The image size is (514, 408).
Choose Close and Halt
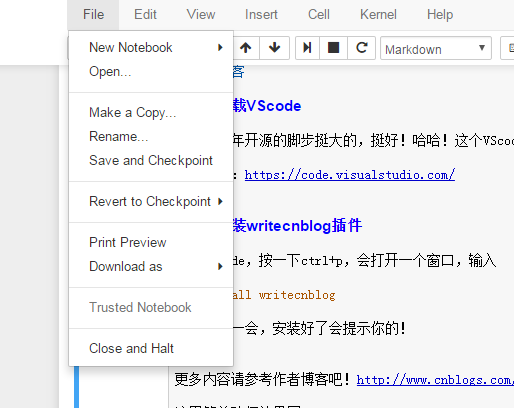point(151,348)
